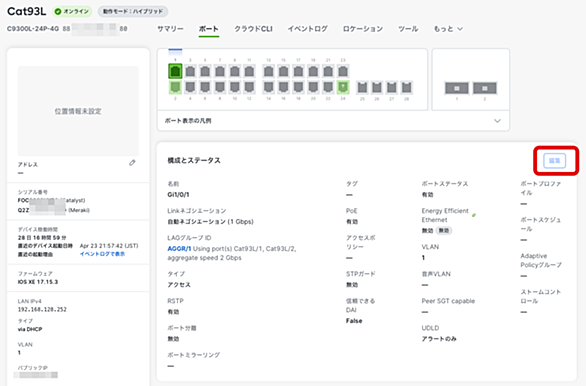Click the 自動ネゴシエーション (1 Gbps) value
Screen dimensions: 586x386
pyautogui.click(x=210, y=222)
